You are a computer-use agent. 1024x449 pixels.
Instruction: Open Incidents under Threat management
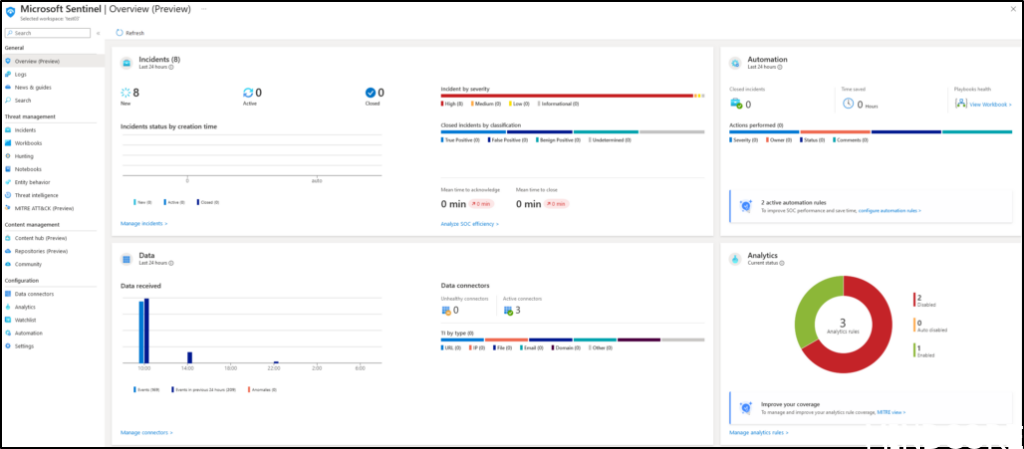coord(25,130)
